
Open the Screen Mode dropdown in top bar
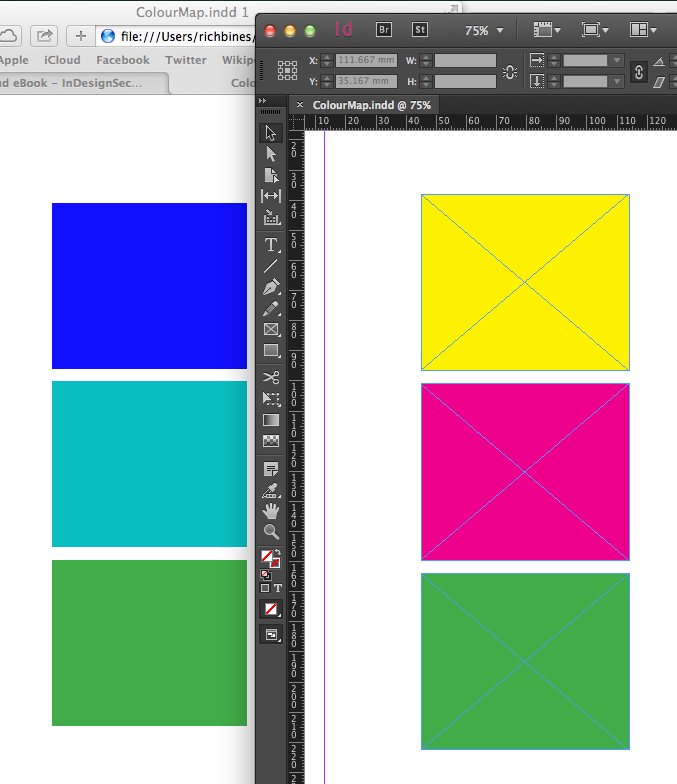click(x=594, y=30)
